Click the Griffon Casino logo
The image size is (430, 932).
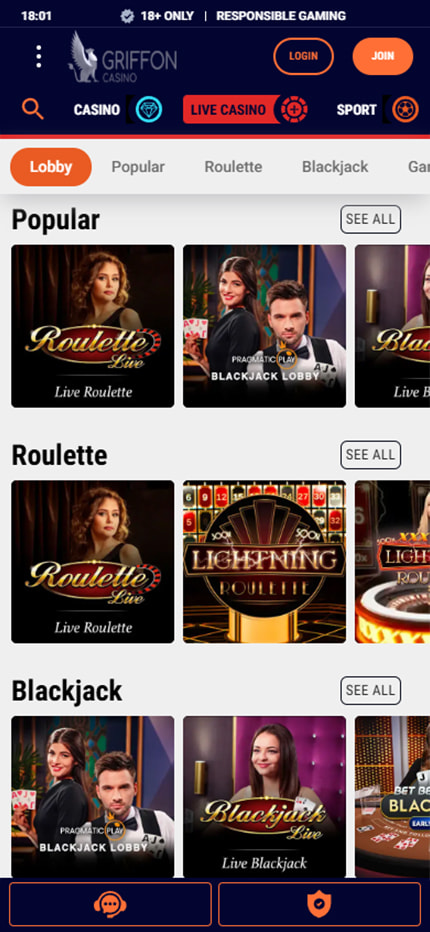tap(123, 57)
